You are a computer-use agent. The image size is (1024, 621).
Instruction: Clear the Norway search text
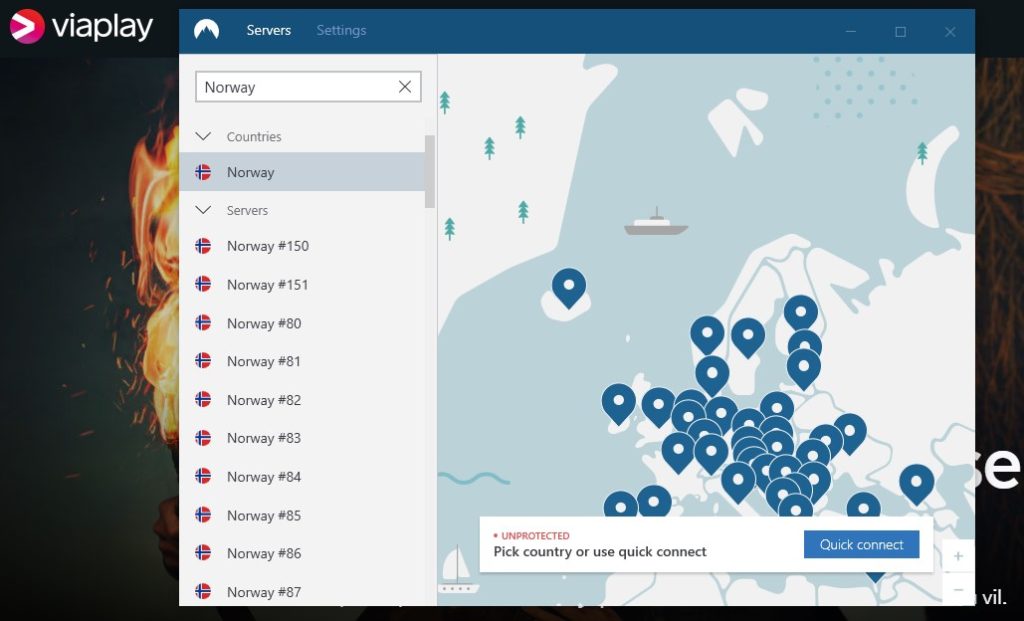click(x=405, y=87)
